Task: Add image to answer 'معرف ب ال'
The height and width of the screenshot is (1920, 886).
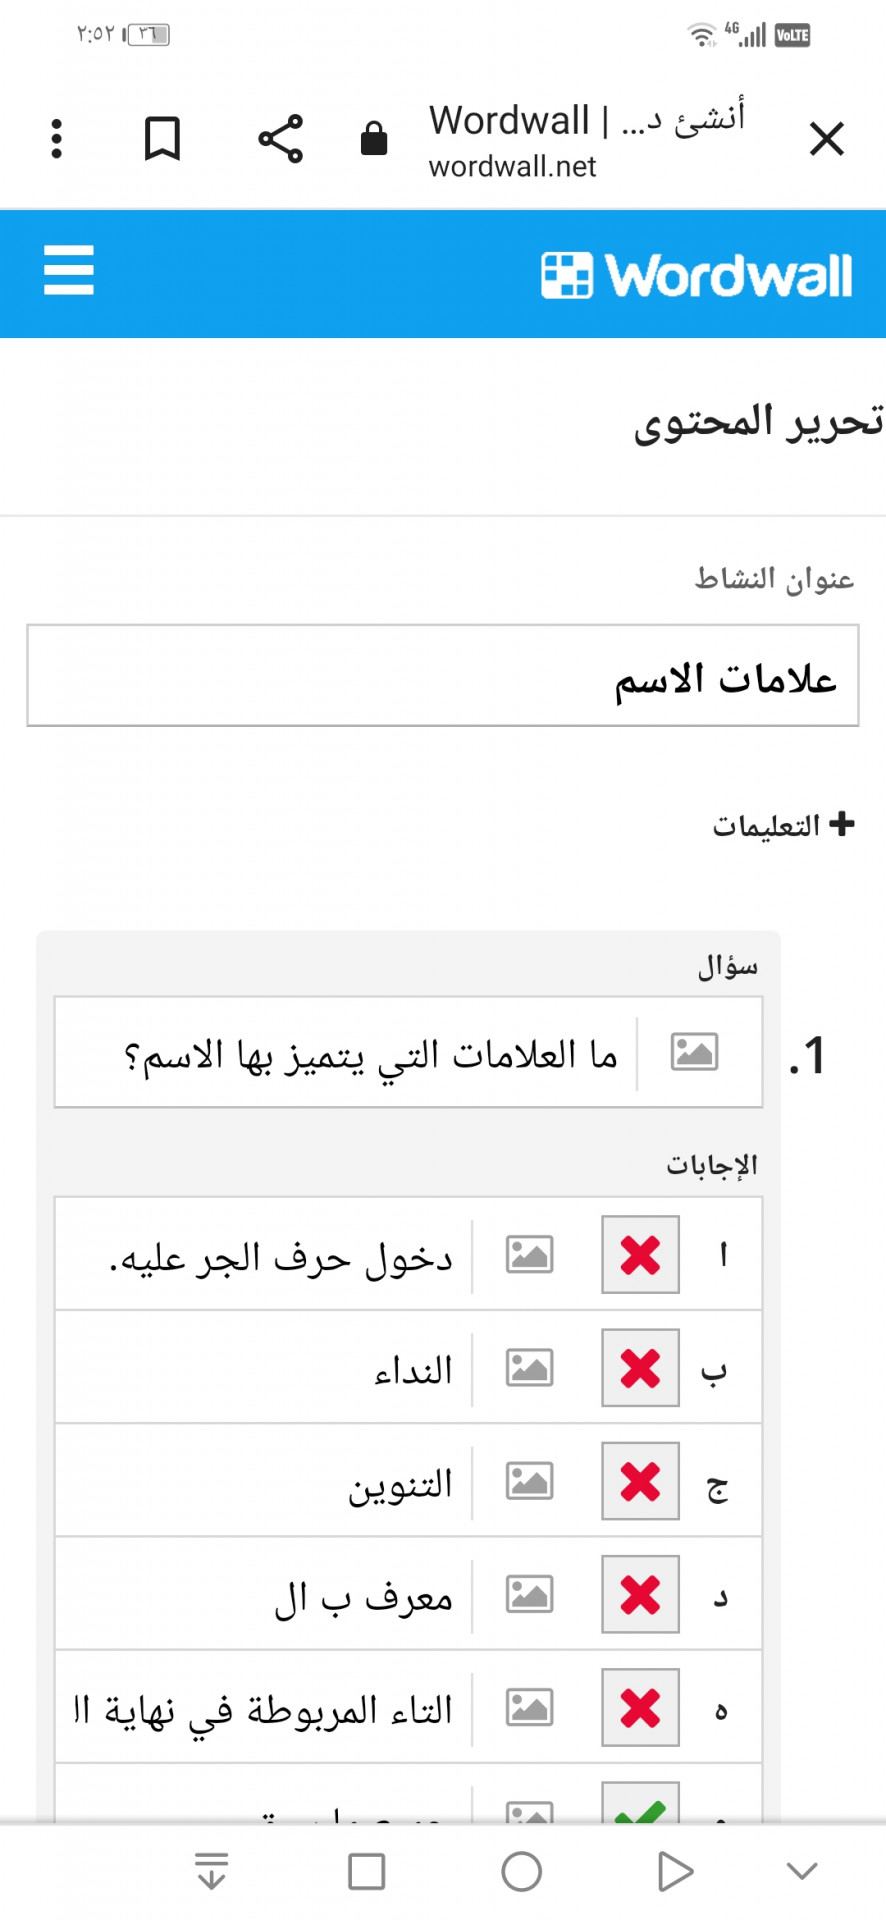Action: [x=529, y=1593]
